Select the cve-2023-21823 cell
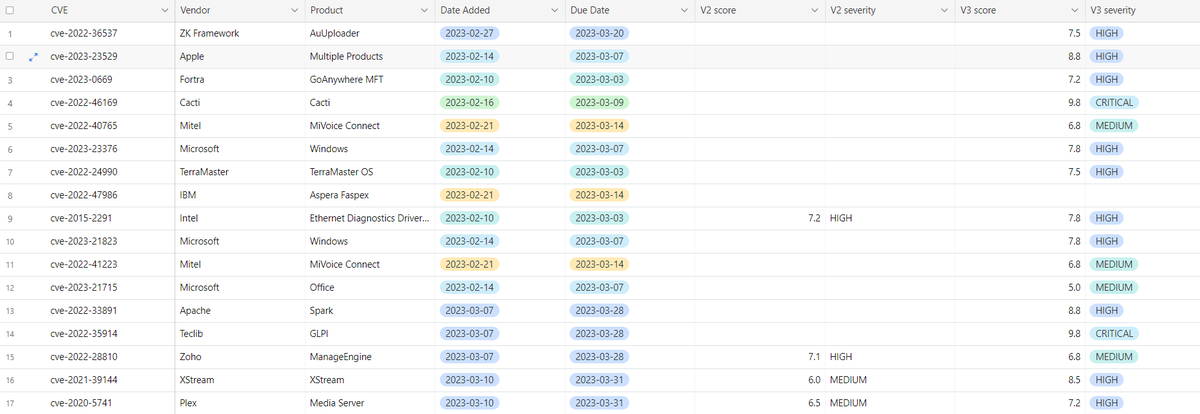This screenshot has width=1200, height=414. 109,241
